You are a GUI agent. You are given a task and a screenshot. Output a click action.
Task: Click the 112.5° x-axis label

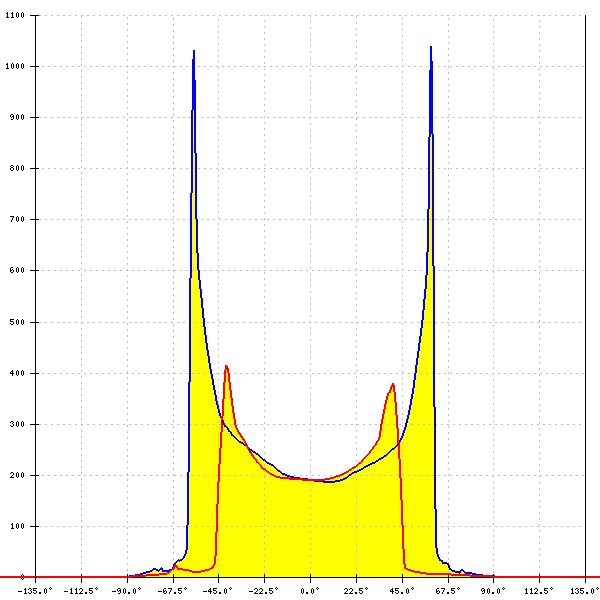(539, 591)
